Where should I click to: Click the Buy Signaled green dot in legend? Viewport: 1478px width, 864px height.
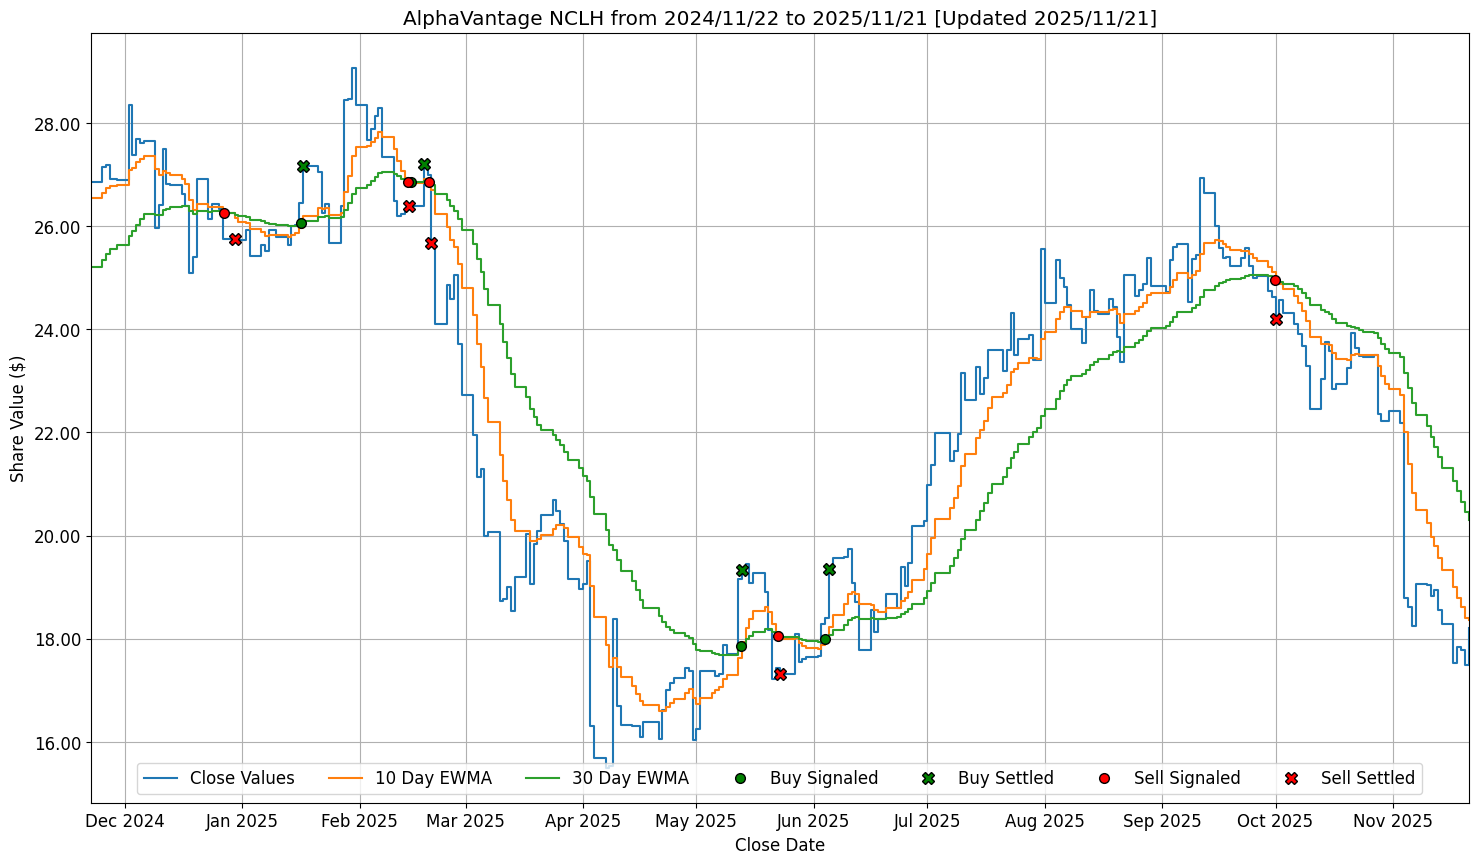click(x=740, y=778)
